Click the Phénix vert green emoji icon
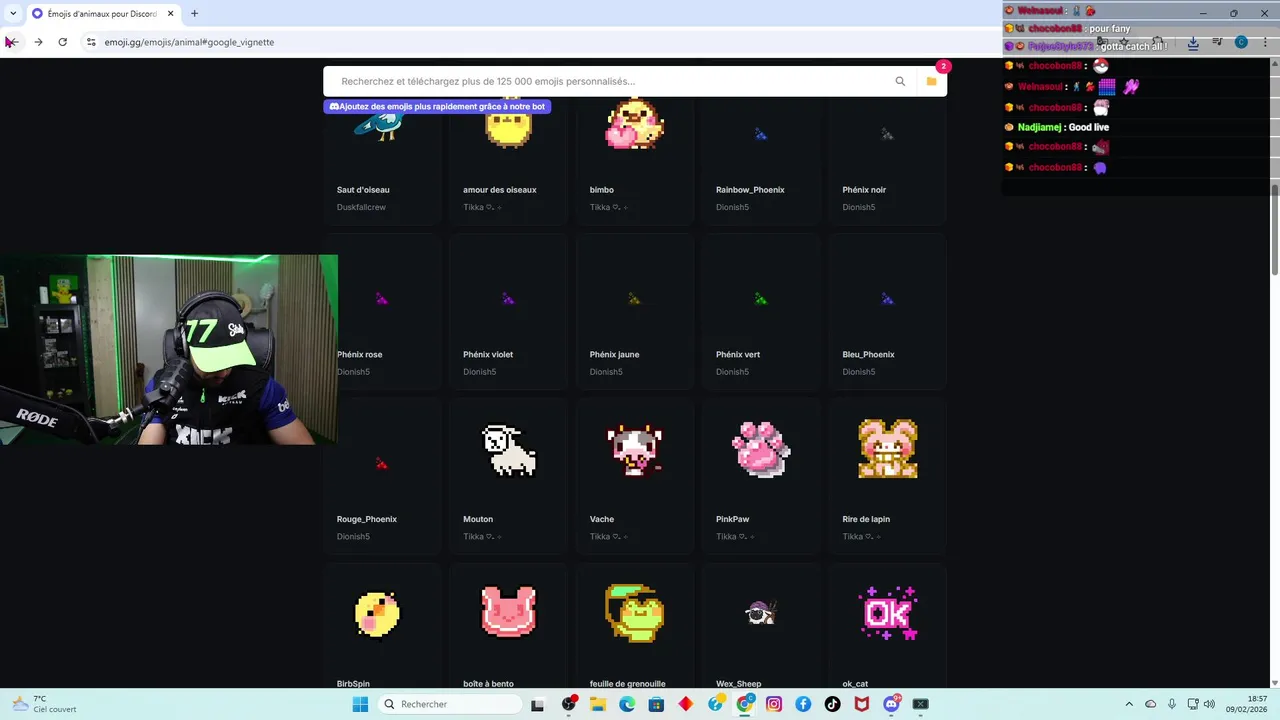This screenshot has height=720, width=1280. (761, 299)
